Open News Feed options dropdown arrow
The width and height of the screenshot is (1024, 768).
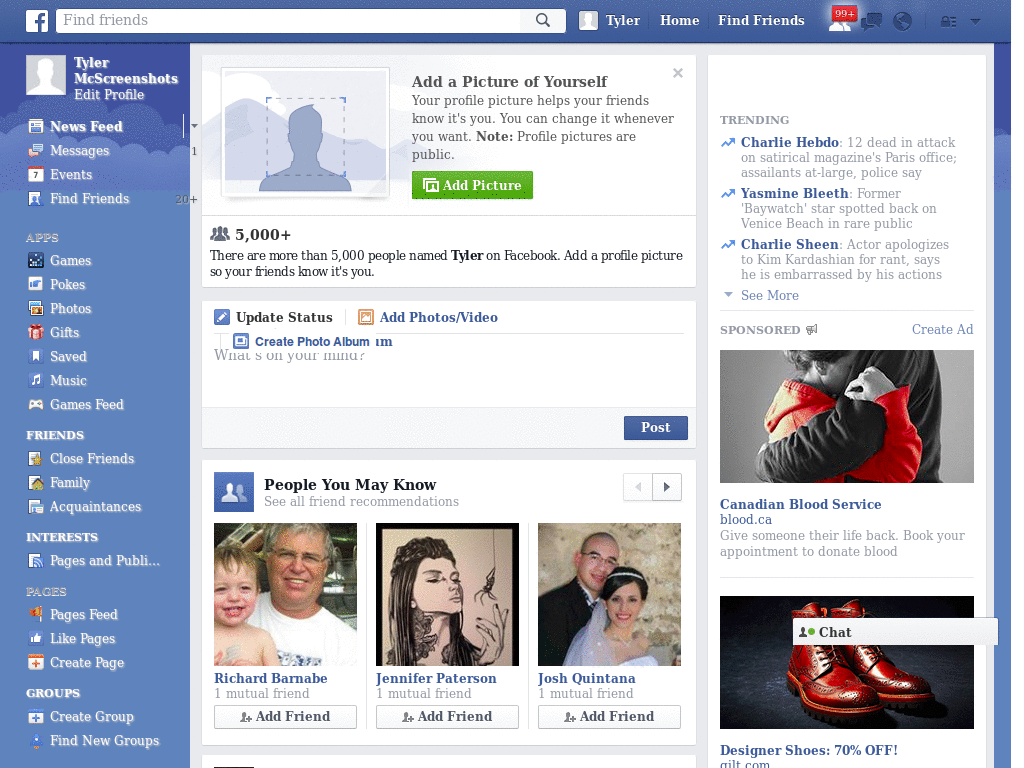point(194,126)
